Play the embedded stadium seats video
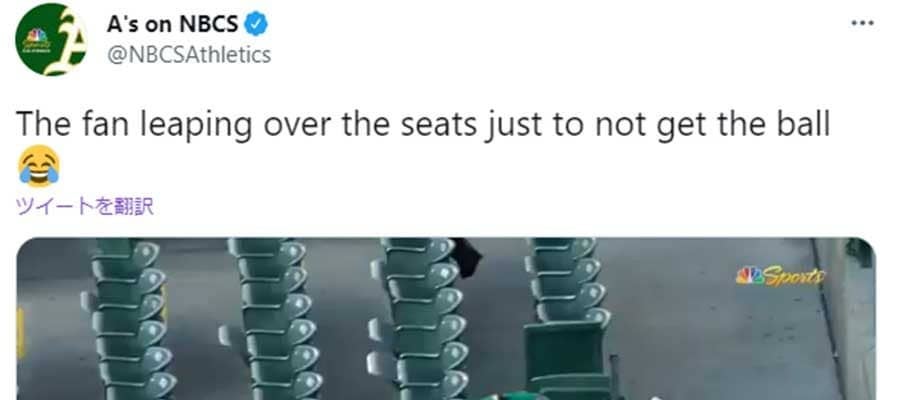This screenshot has width=900, height=400. [x=445, y=319]
